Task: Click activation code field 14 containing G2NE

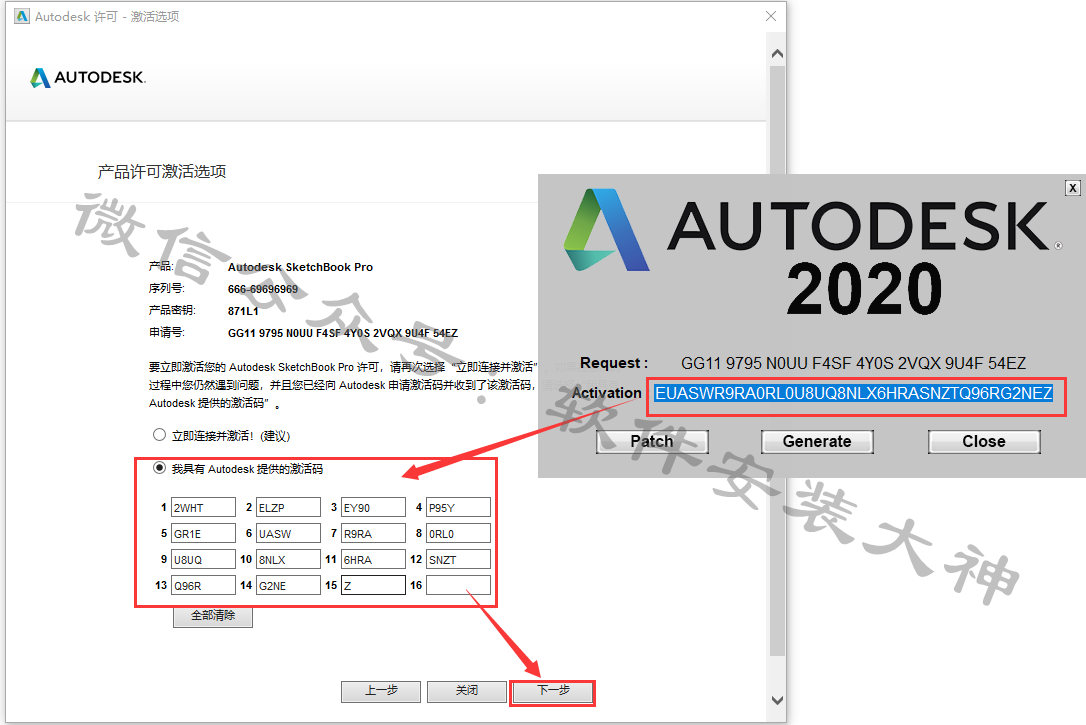Action: [288, 585]
